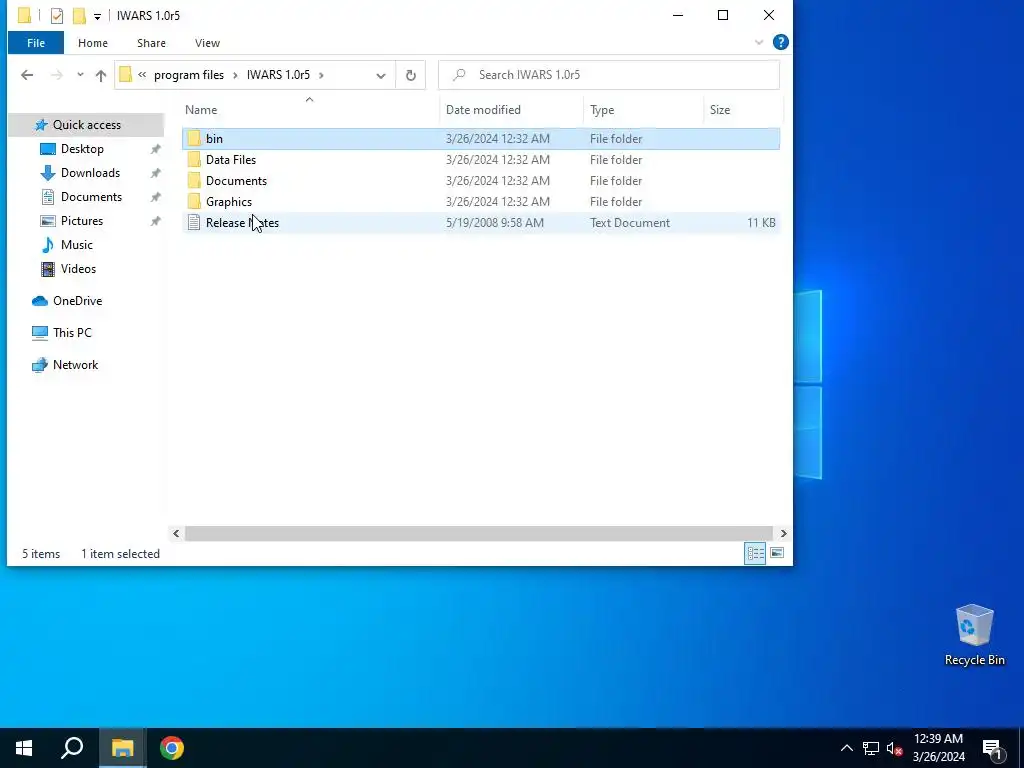This screenshot has width=1024, height=768.
Task: Click the taskbar search magnifier
Action: coord(72,748)
